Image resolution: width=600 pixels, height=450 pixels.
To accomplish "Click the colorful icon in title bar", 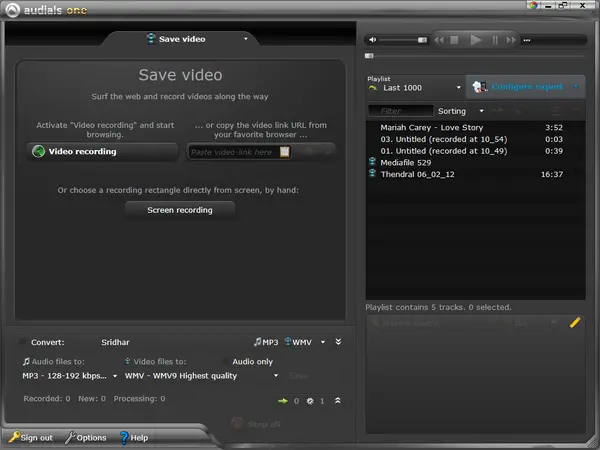I will point(533,5).
